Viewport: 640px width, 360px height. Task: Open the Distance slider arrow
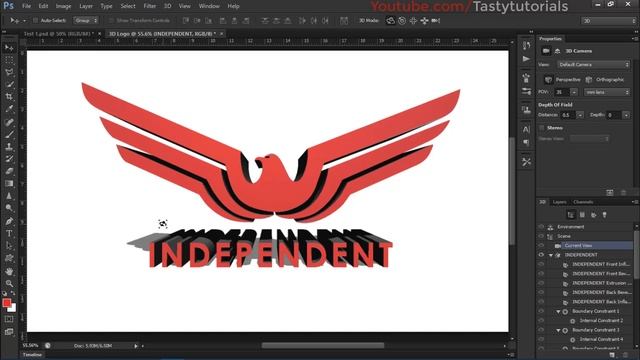click(580, 115)
